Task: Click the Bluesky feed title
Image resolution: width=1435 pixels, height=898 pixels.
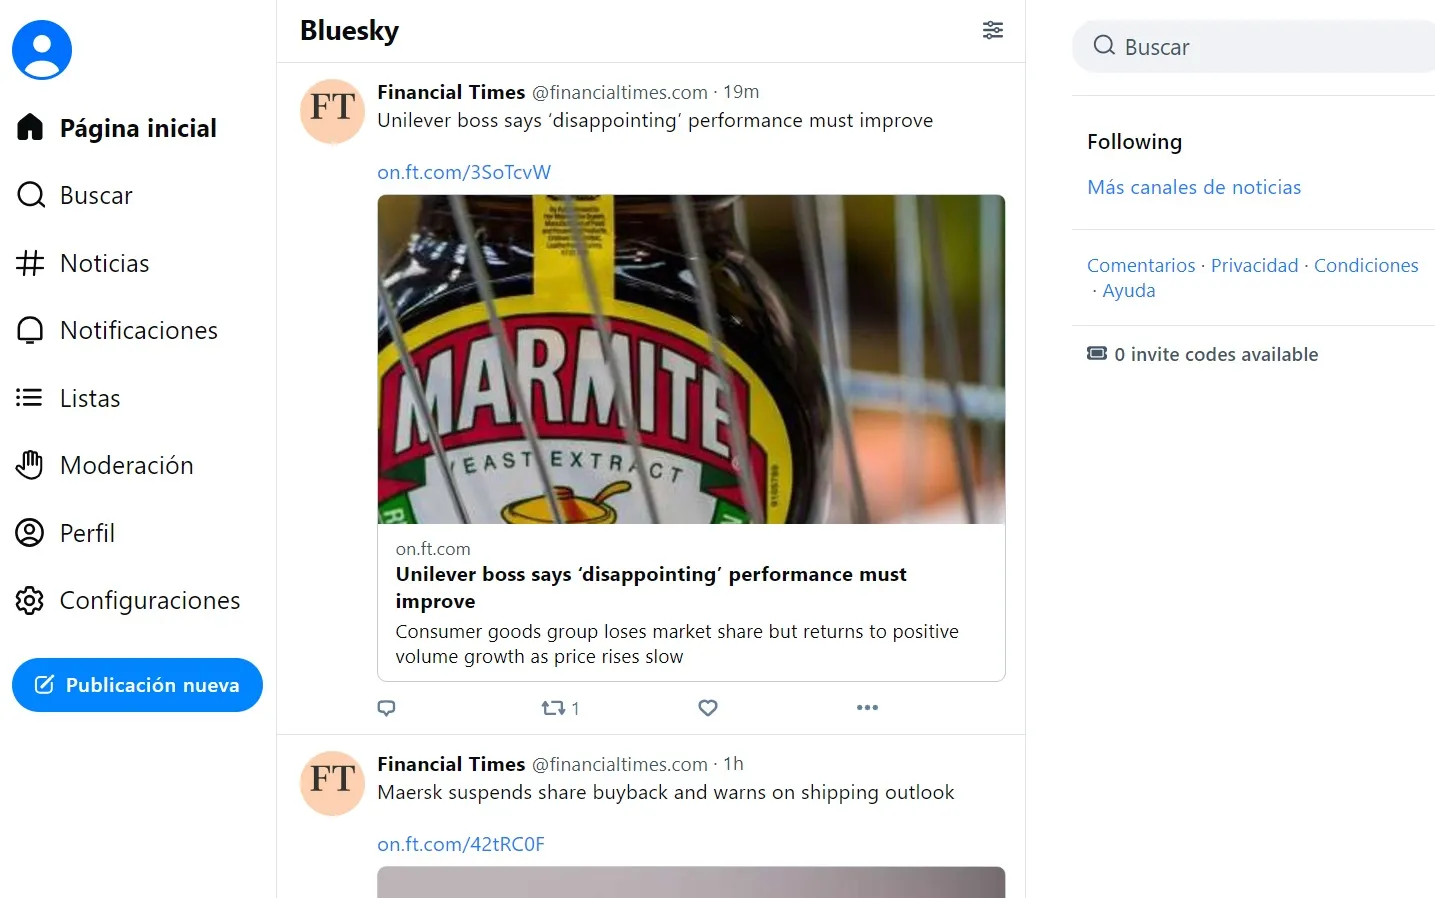Action: tap(349, 31)
